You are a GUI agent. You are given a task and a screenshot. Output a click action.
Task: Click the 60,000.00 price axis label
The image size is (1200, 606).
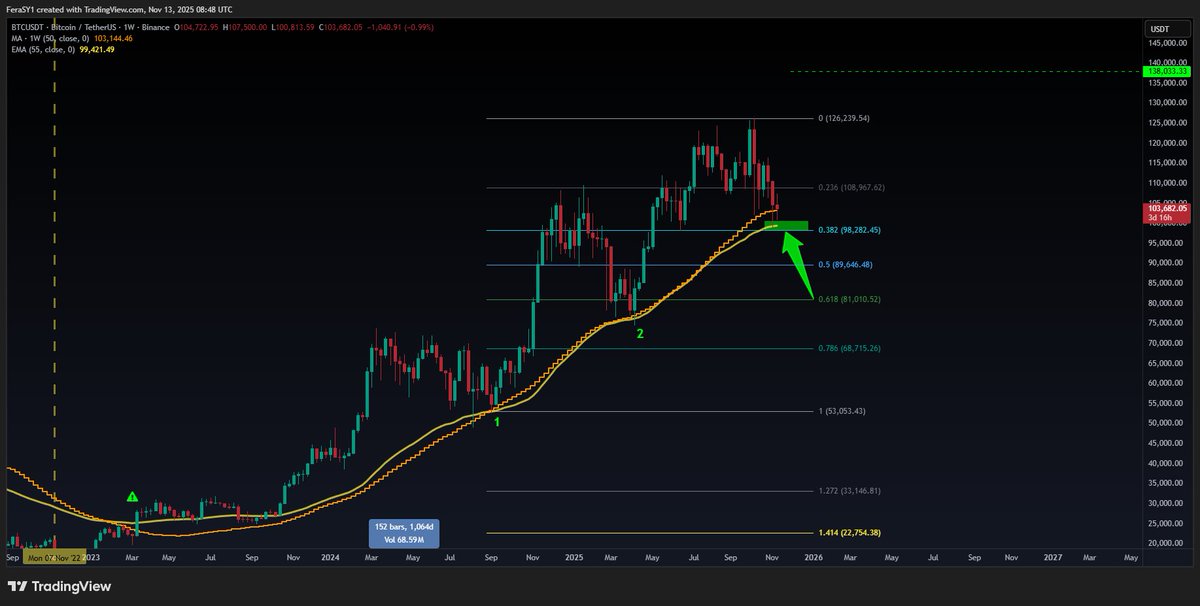click(x=1166, y=383)
